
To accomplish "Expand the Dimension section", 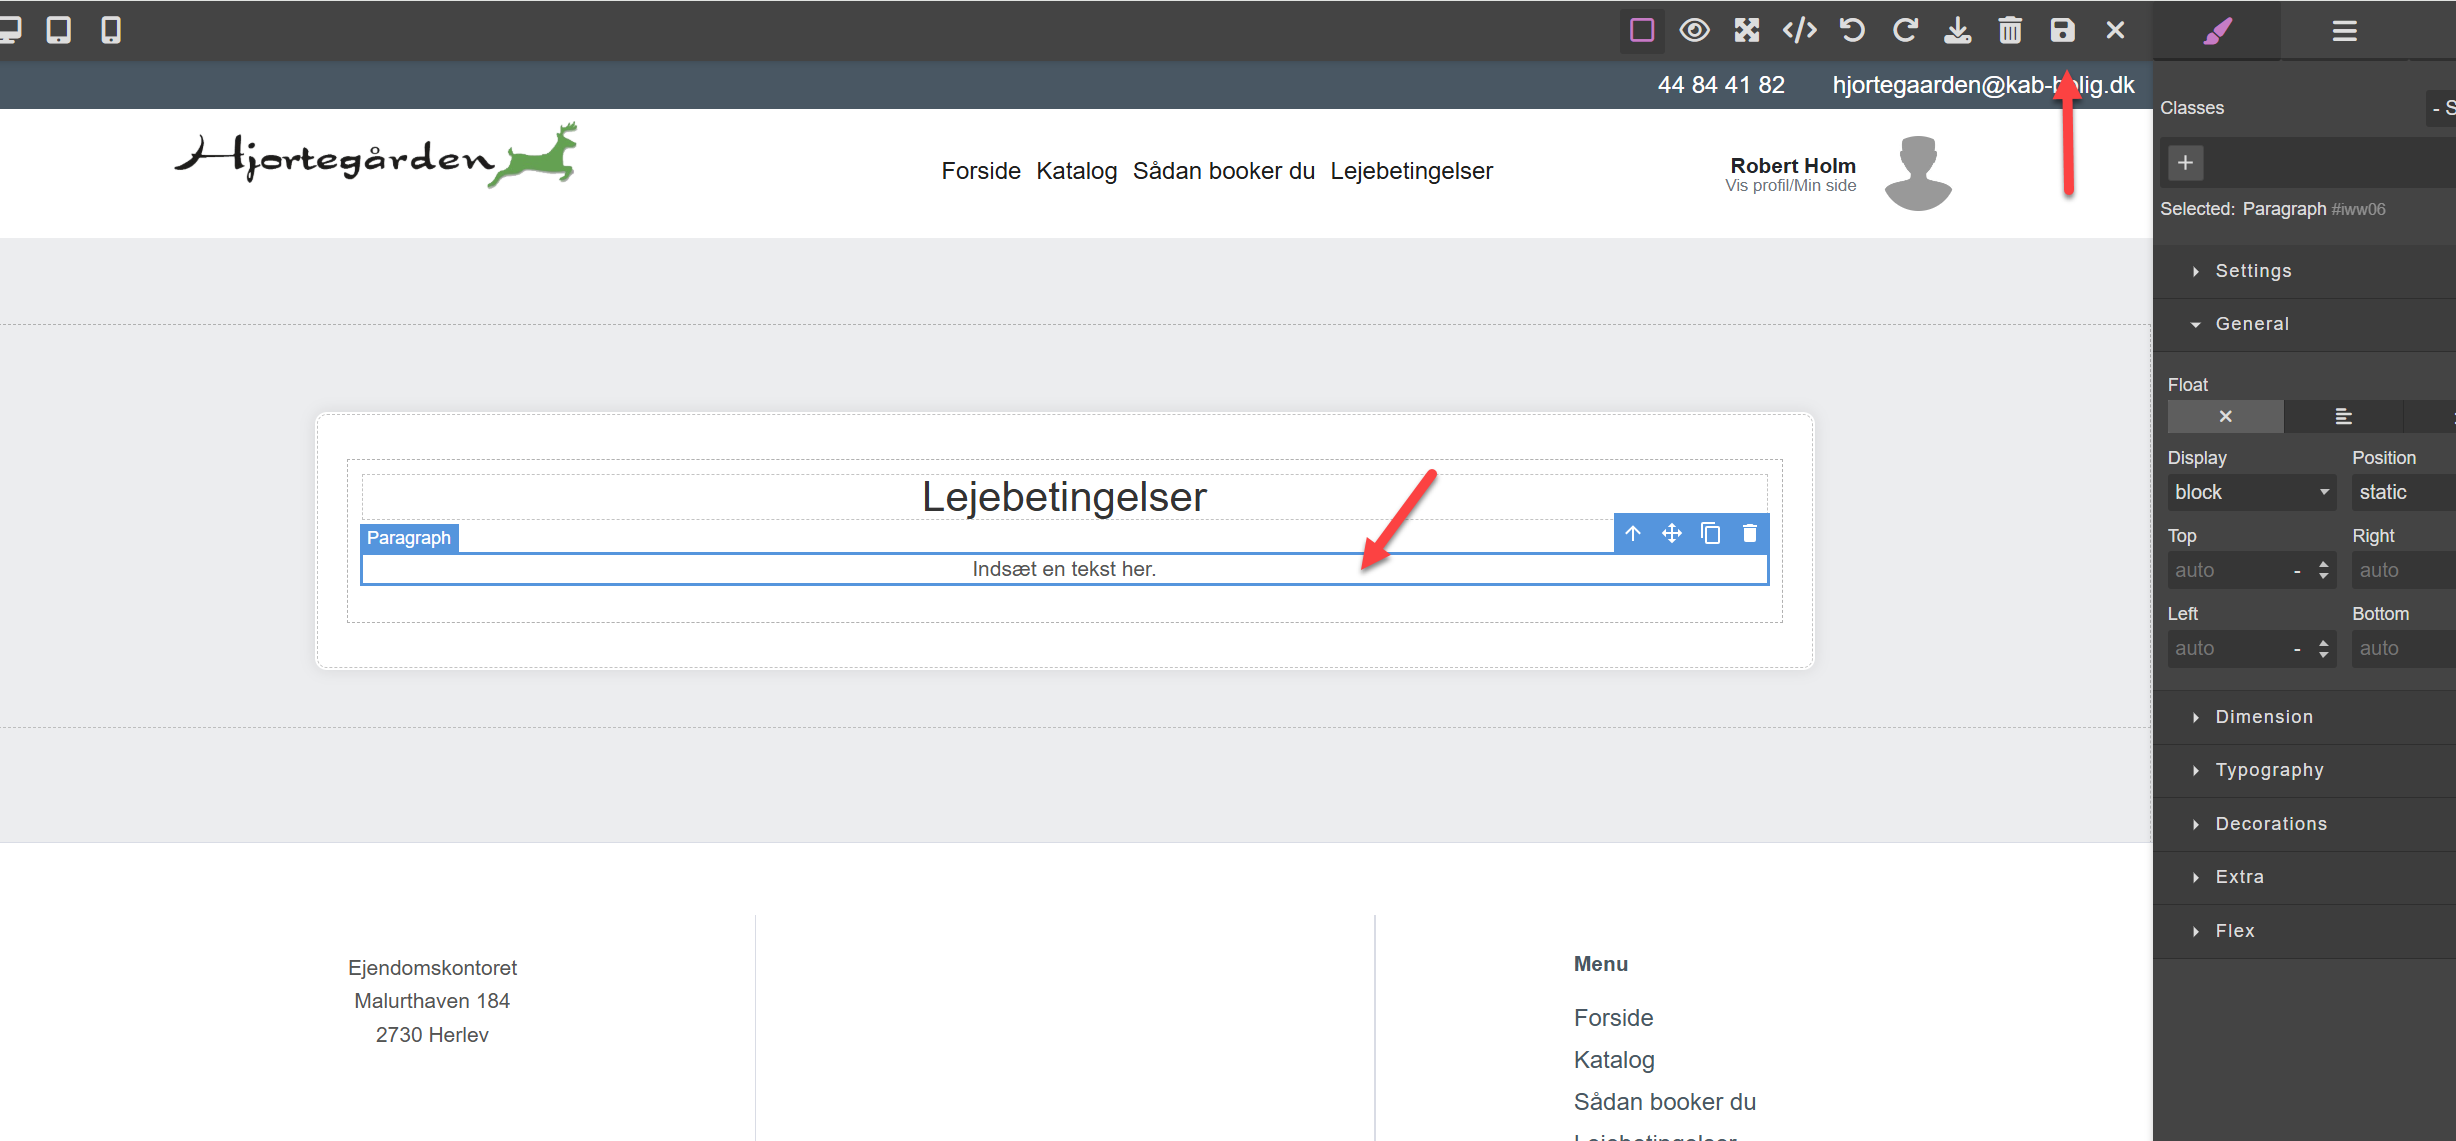I will coord(2264,717).
